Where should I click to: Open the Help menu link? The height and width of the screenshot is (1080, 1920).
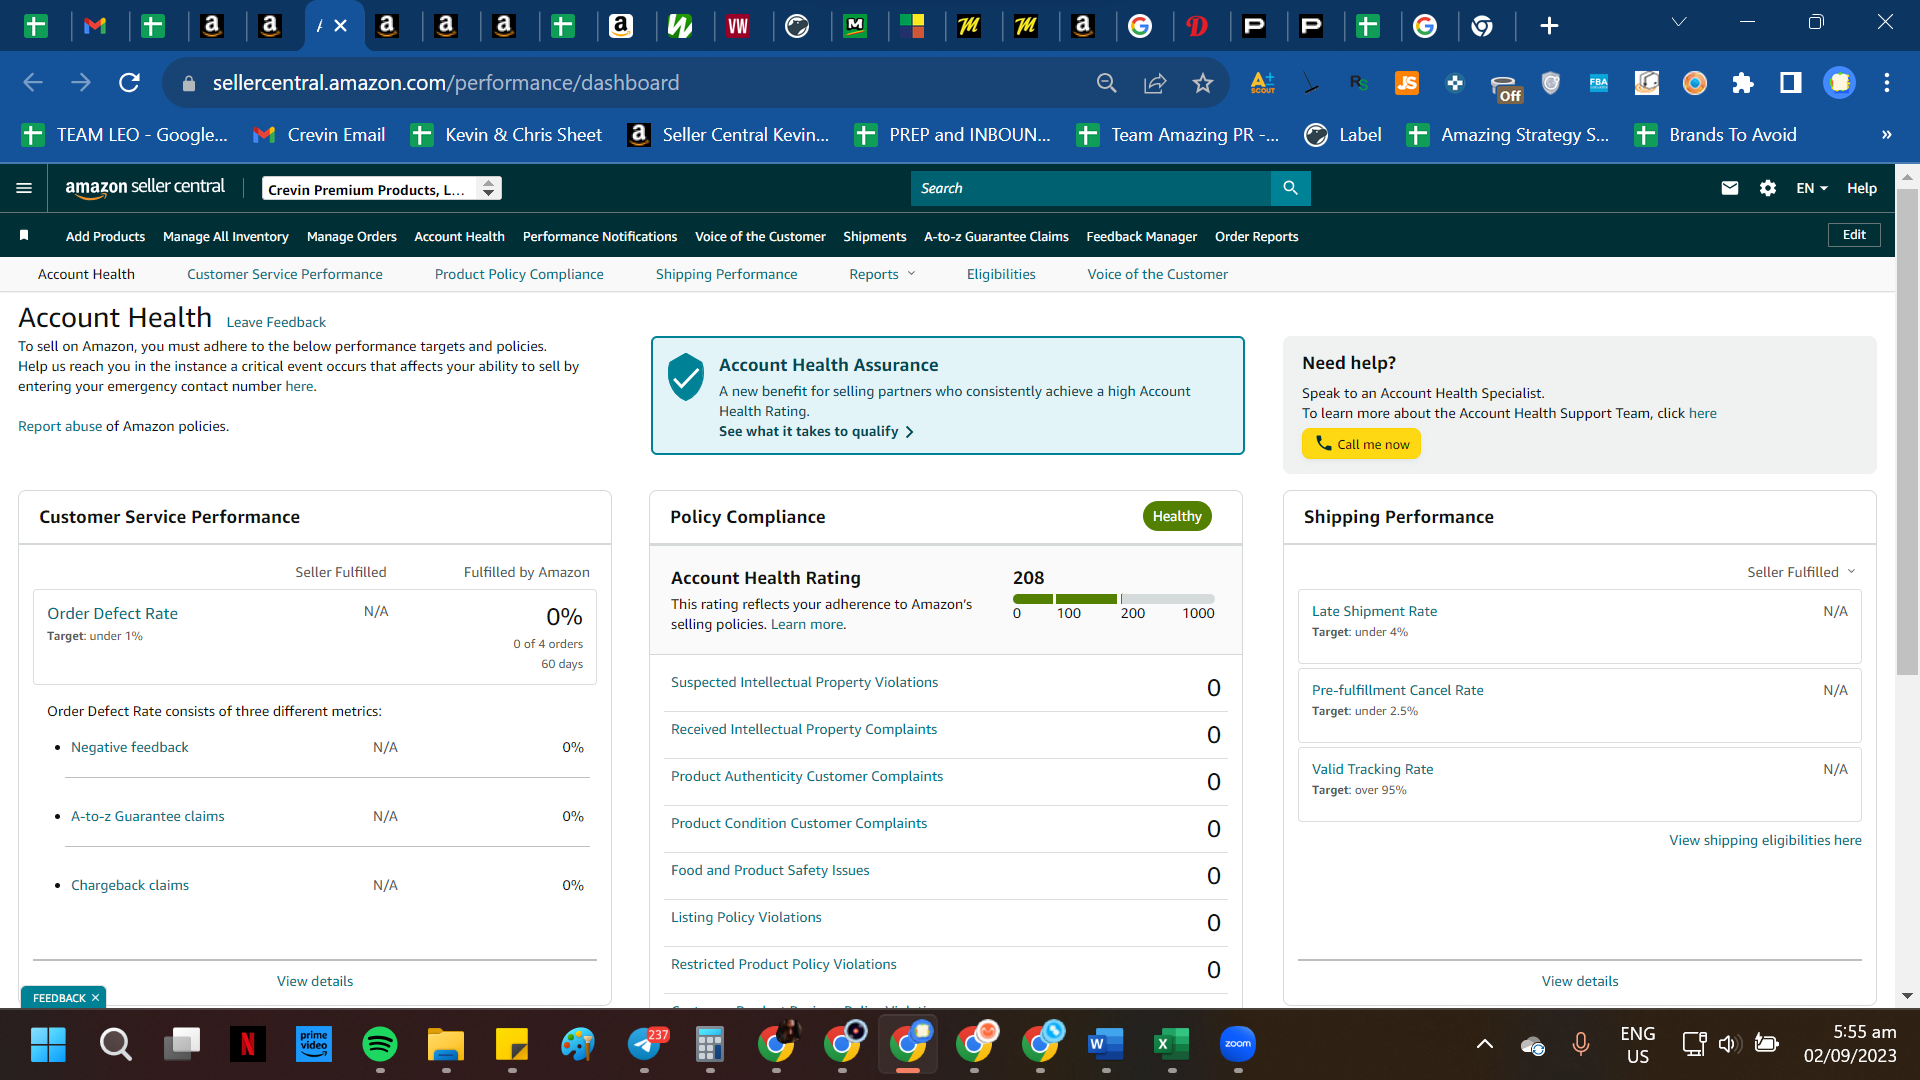(x=1861, y=188)
